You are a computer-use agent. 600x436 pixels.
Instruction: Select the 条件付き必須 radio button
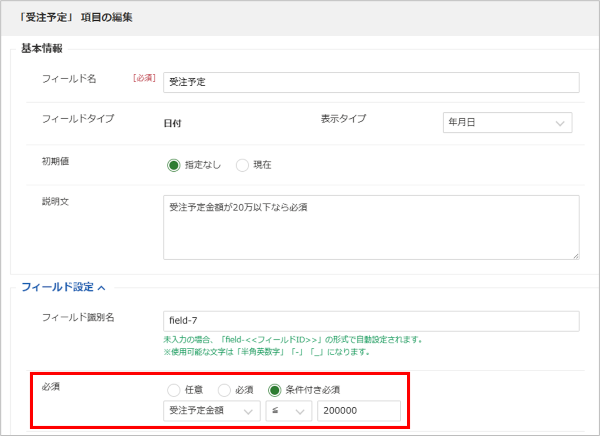click(274, 389)
